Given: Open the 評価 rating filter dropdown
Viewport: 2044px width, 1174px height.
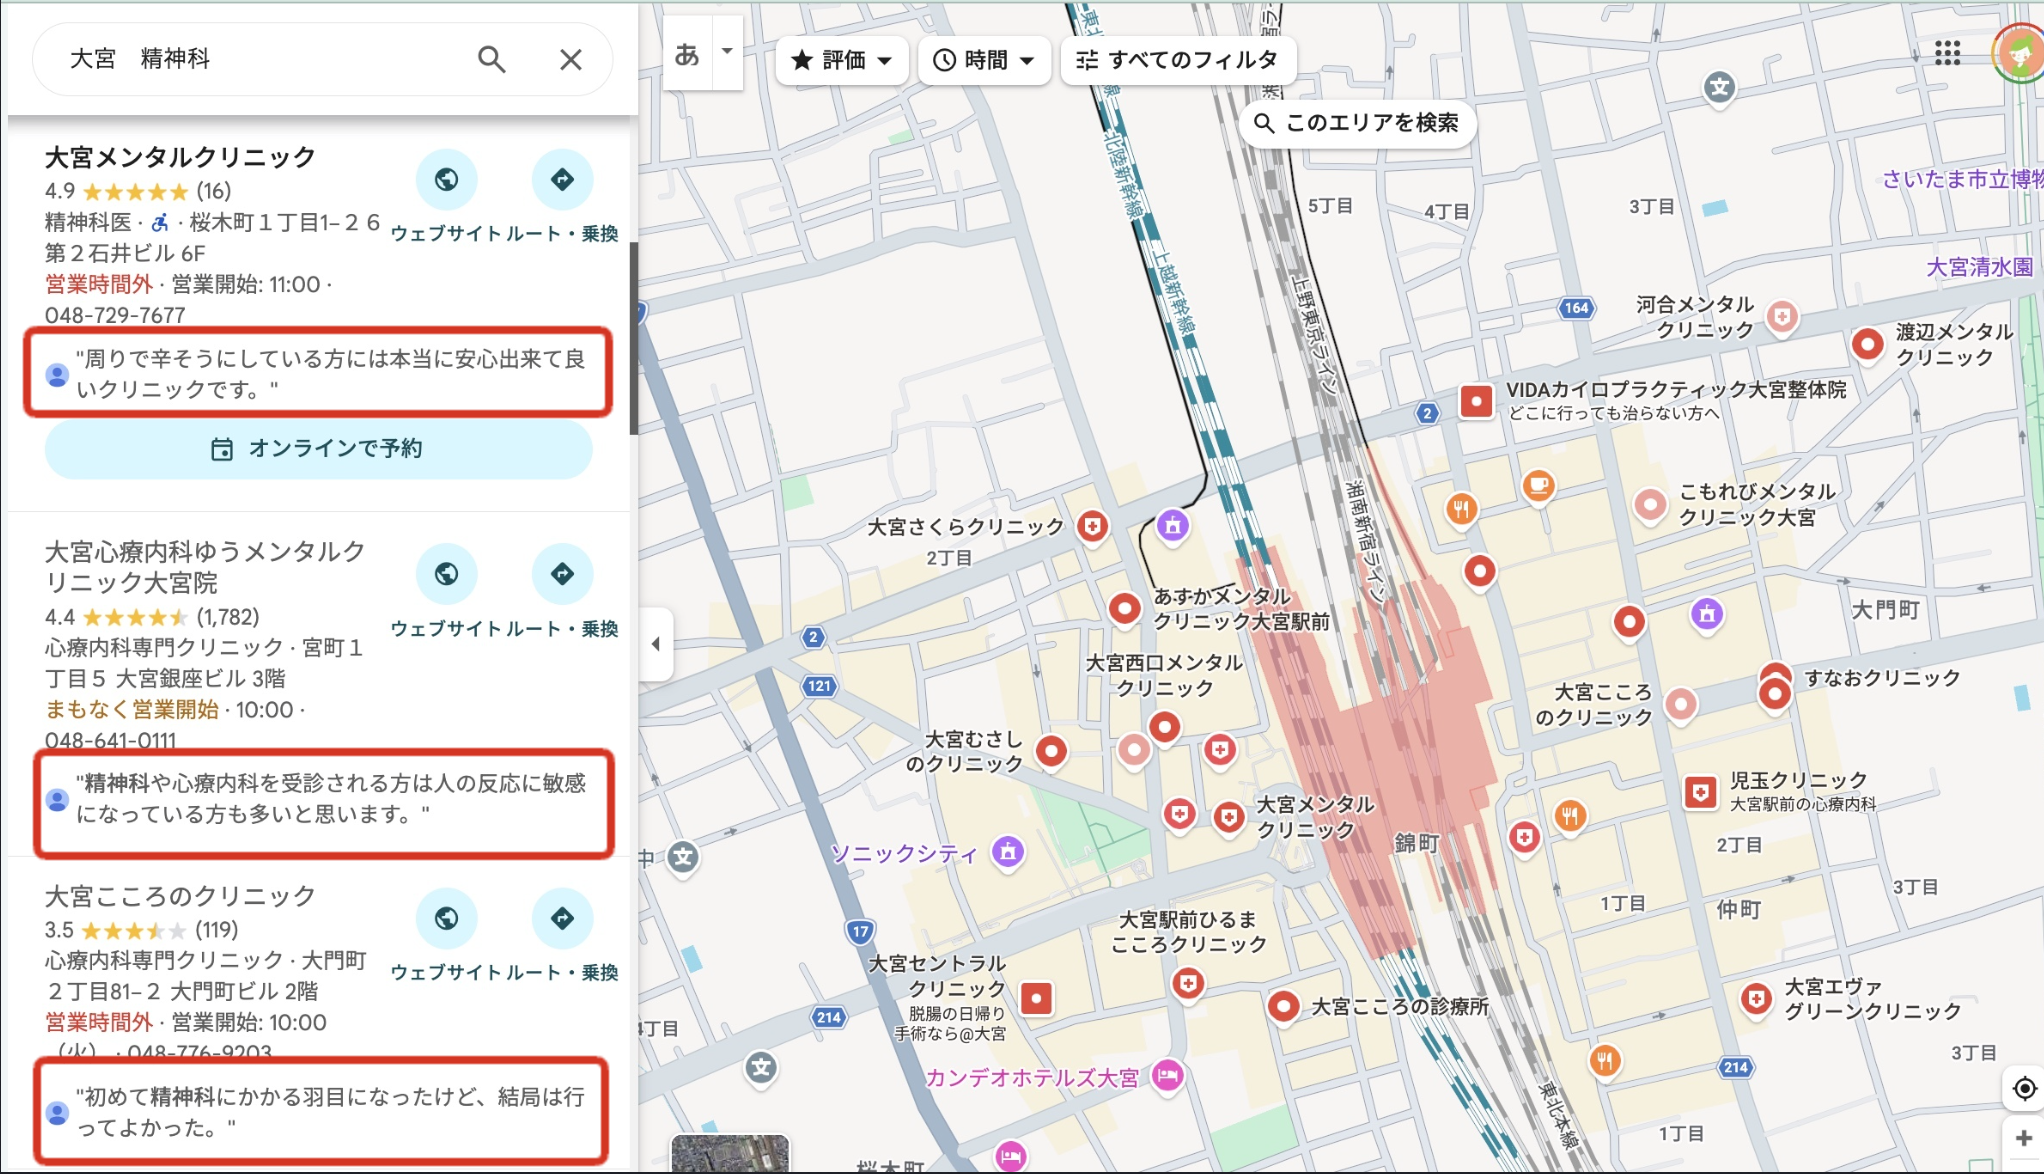Looking at the screenshot, I should [841, 60].
